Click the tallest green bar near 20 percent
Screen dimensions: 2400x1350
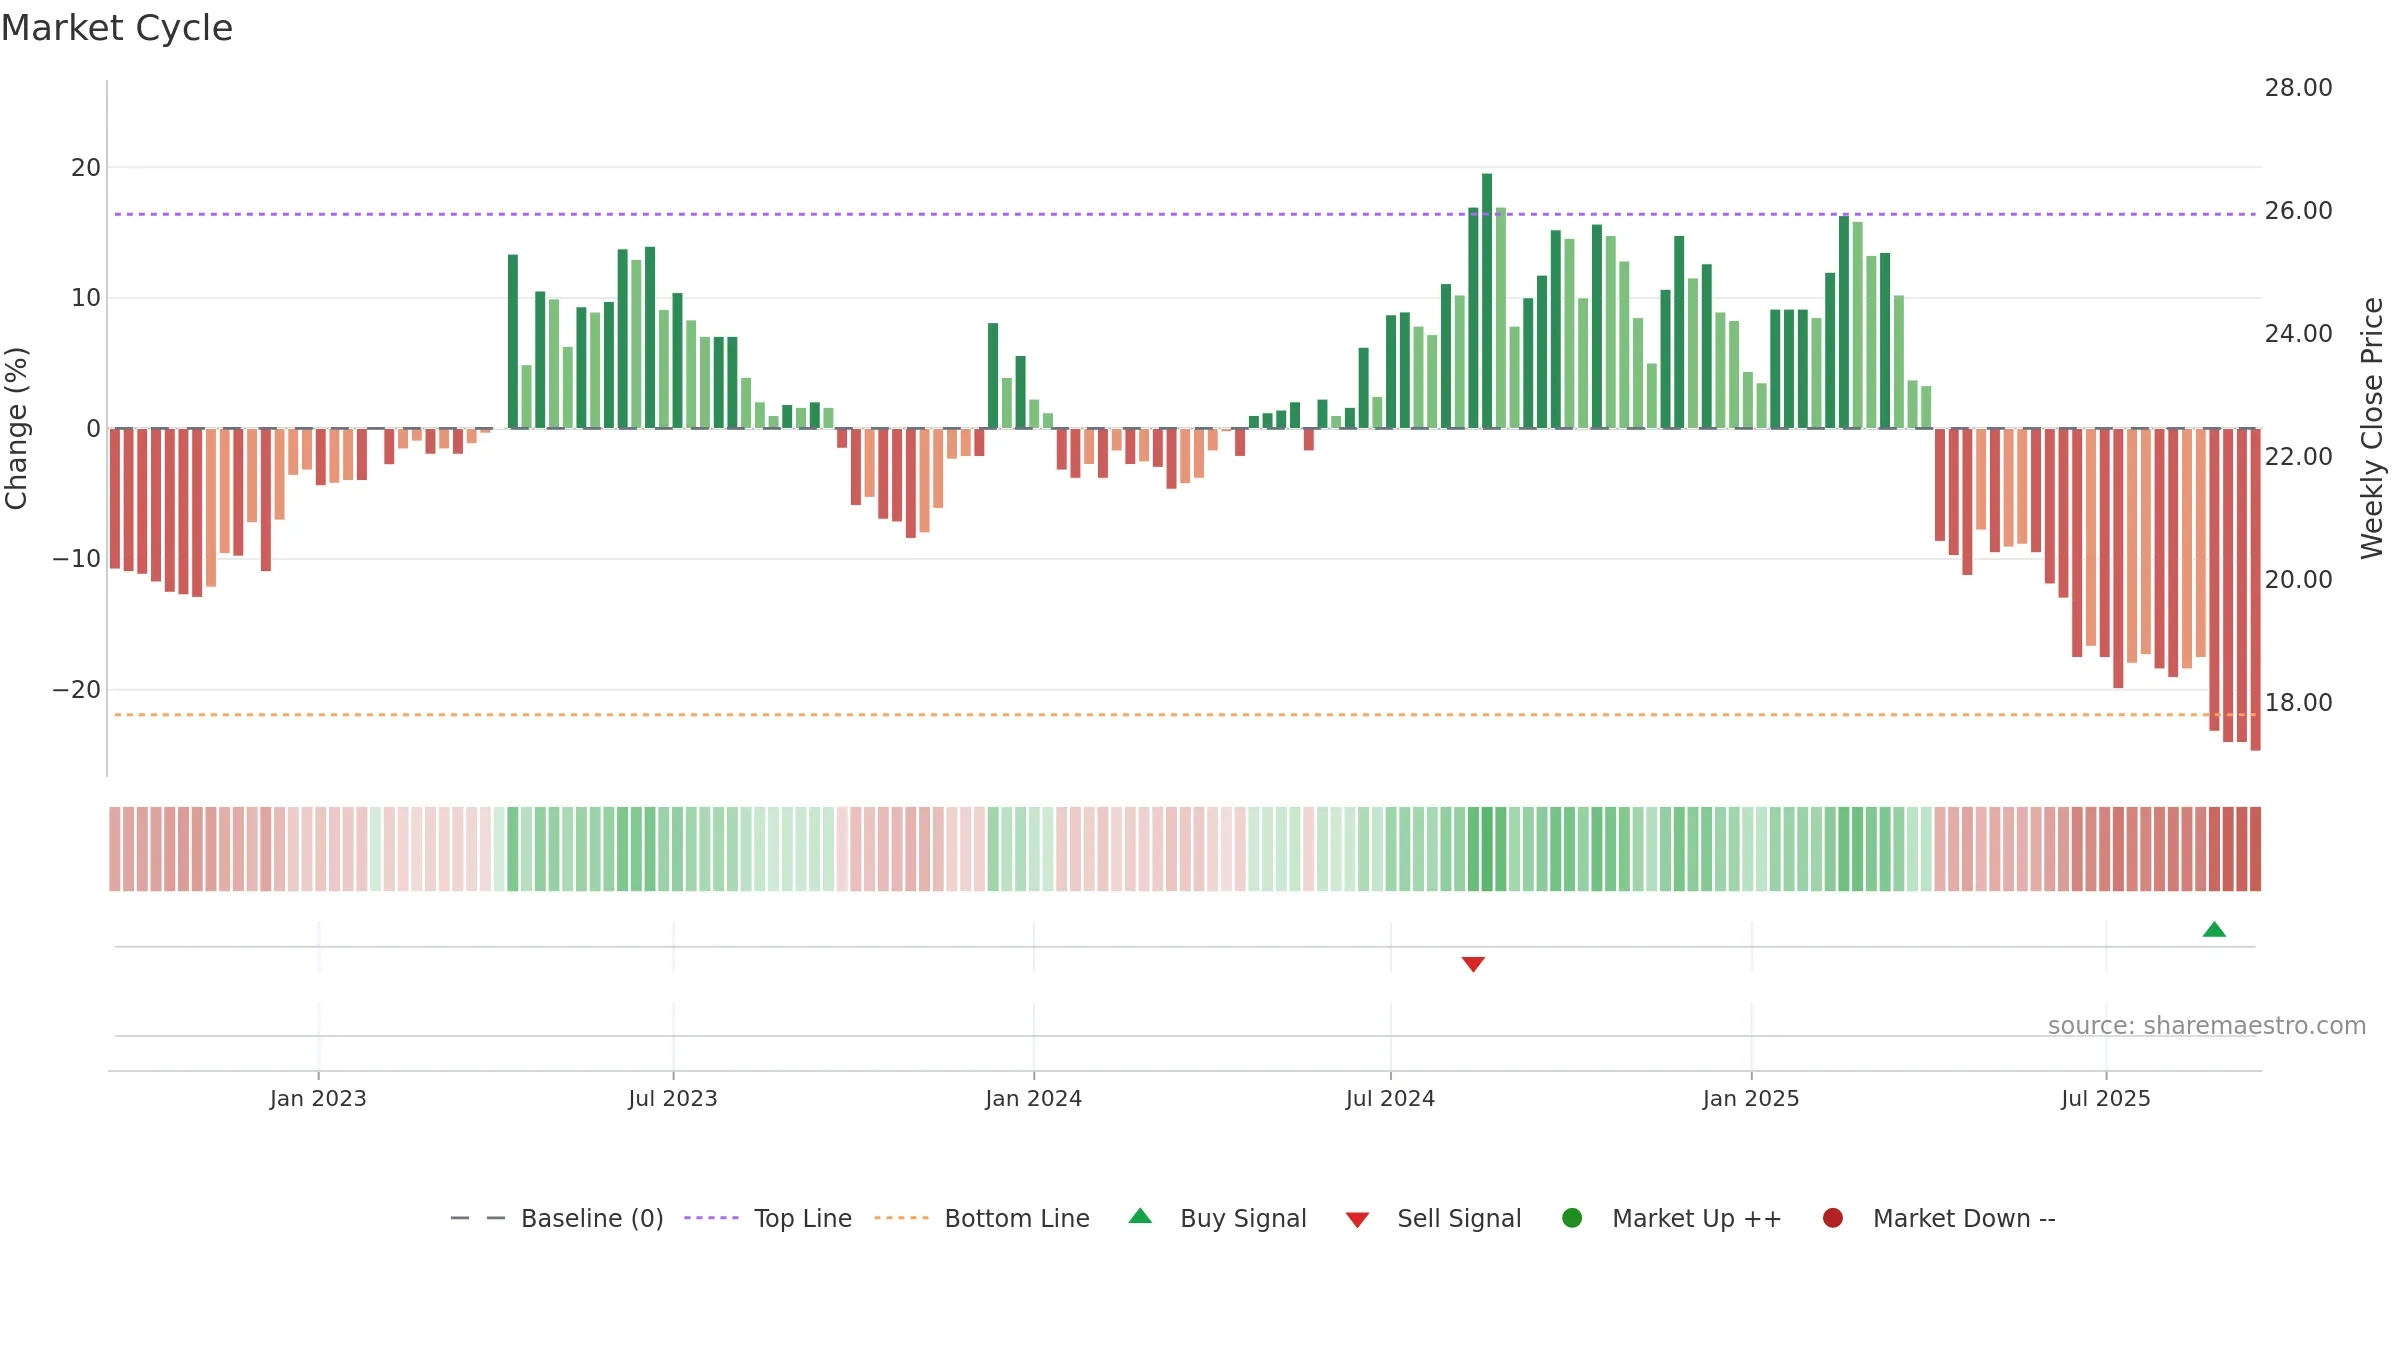click(1487, 301)
